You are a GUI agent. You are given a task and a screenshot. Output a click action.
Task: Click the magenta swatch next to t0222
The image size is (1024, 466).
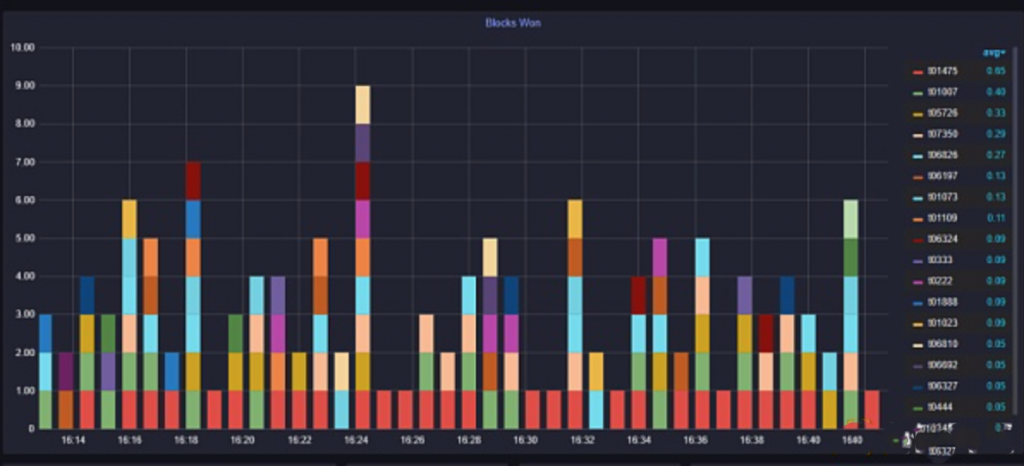(x=917, y=281)
